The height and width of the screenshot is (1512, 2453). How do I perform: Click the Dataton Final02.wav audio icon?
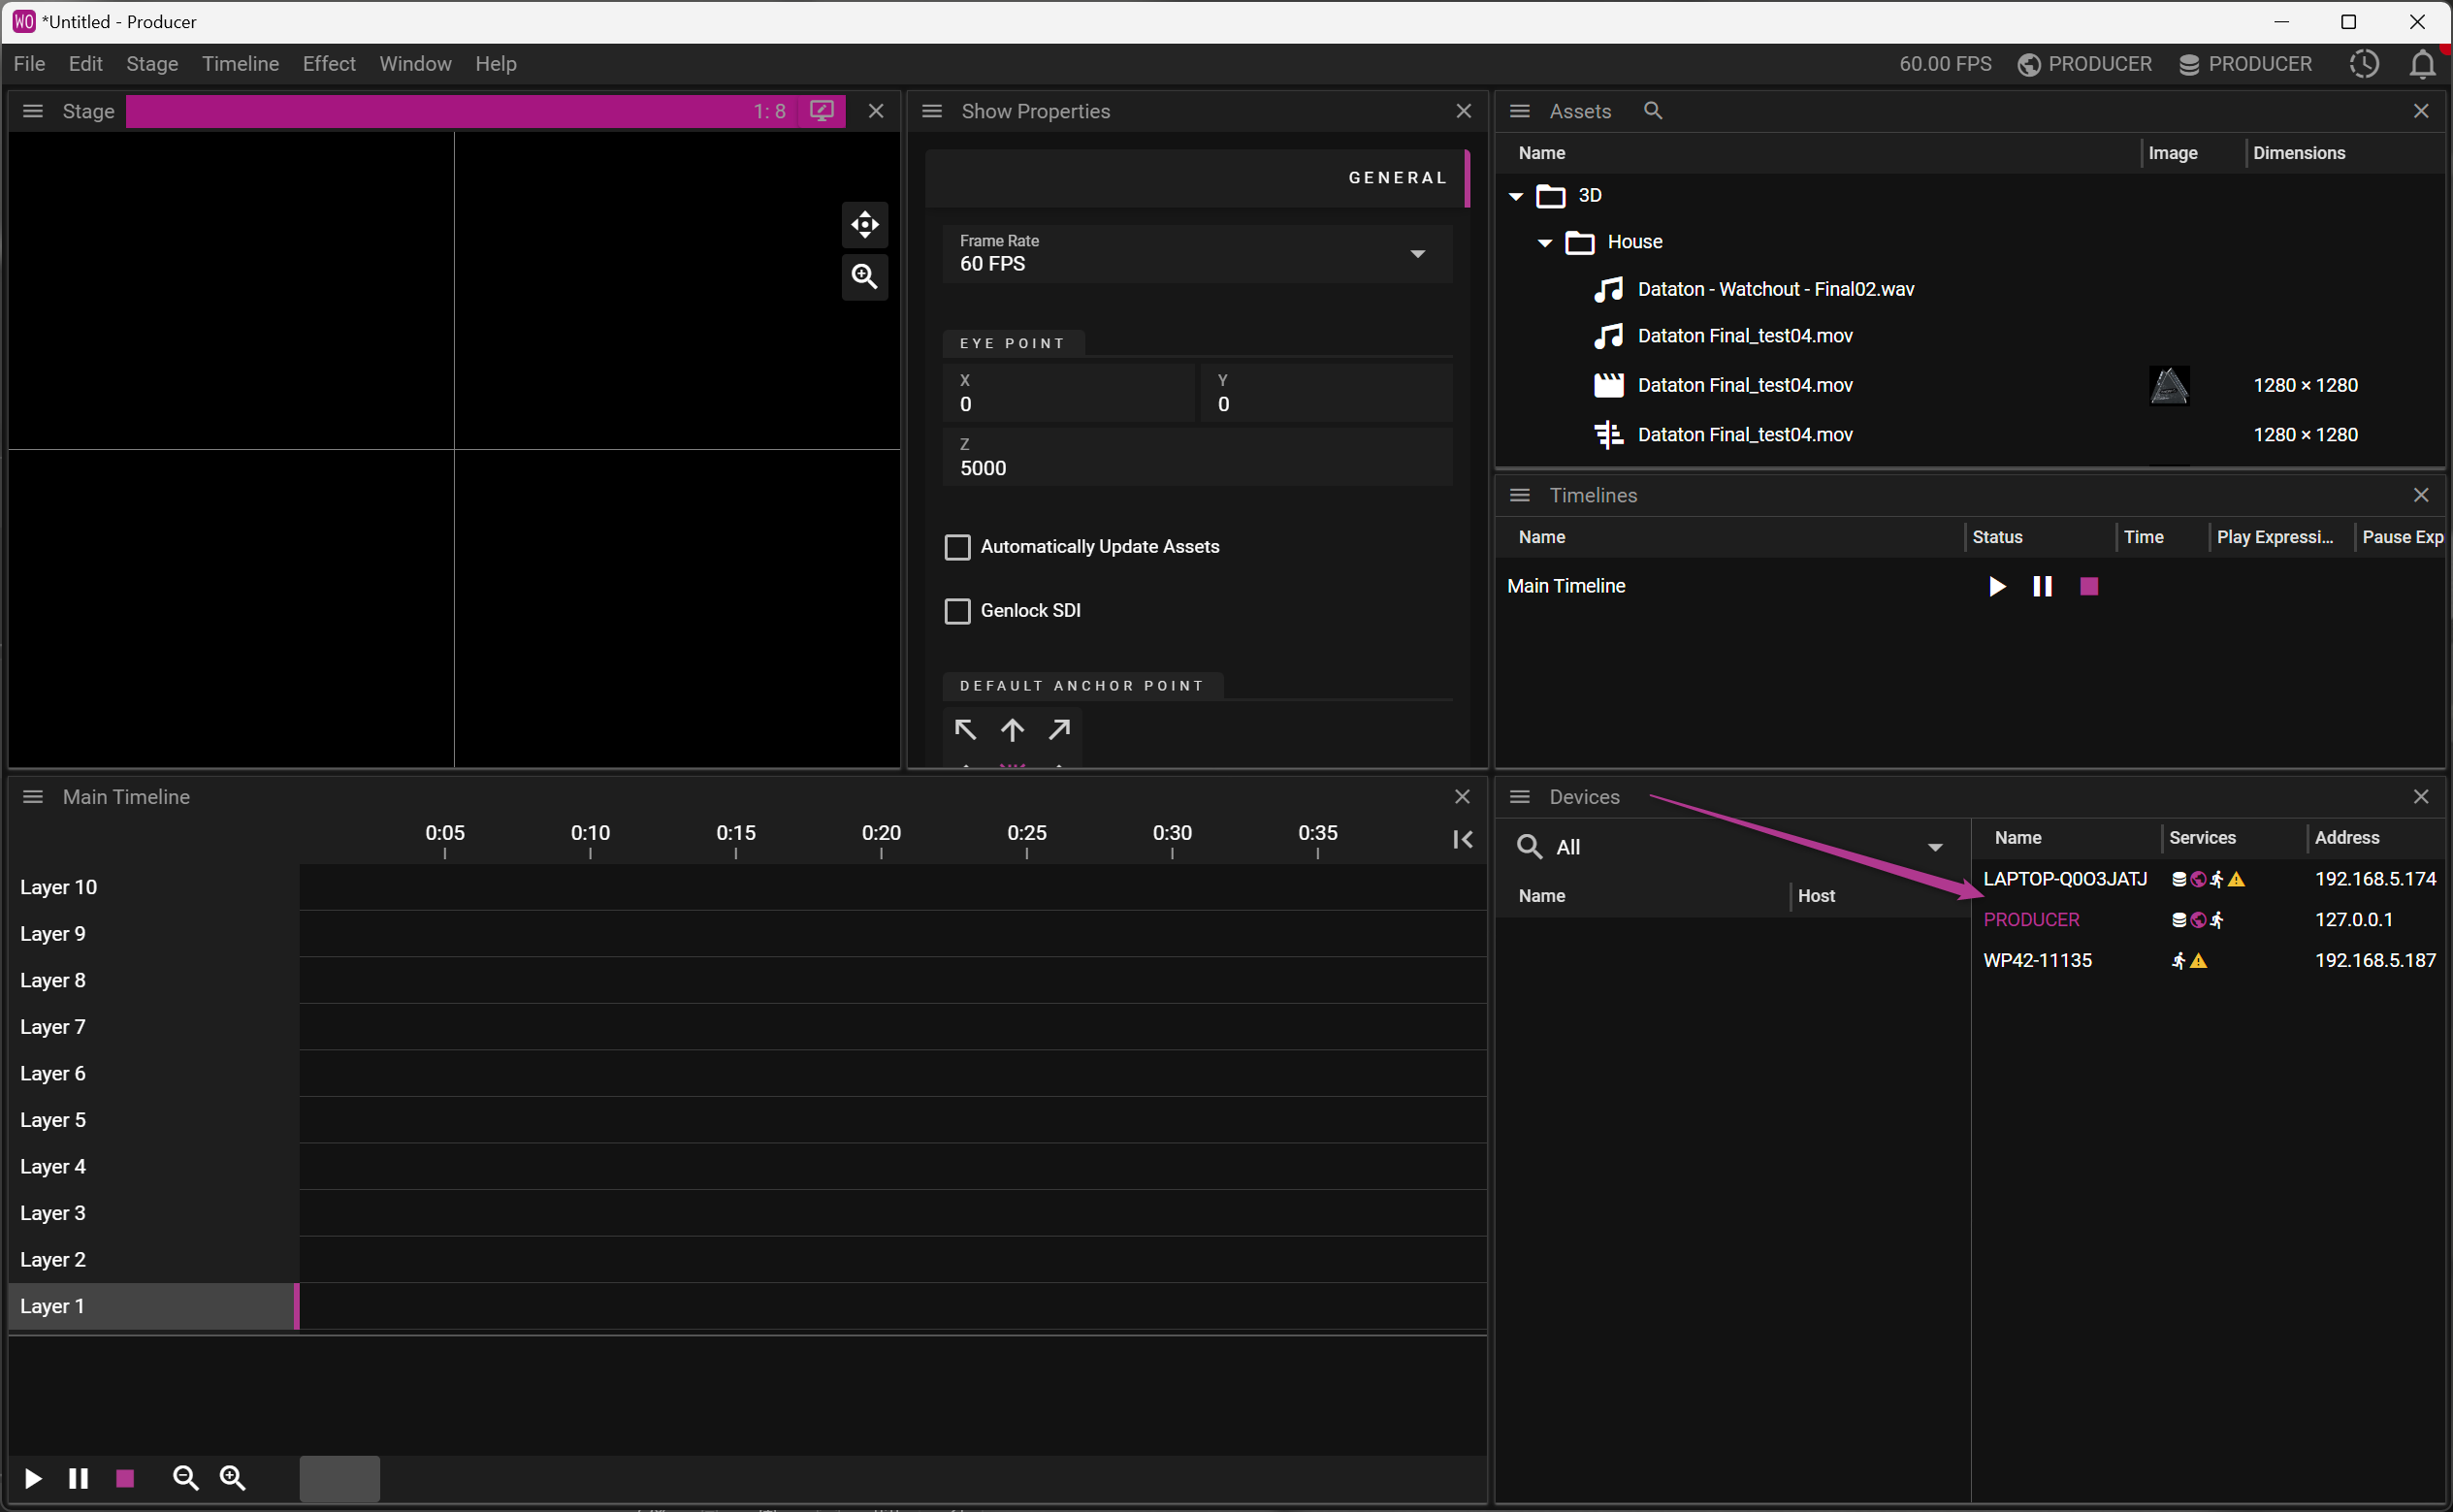[1608, 289]
